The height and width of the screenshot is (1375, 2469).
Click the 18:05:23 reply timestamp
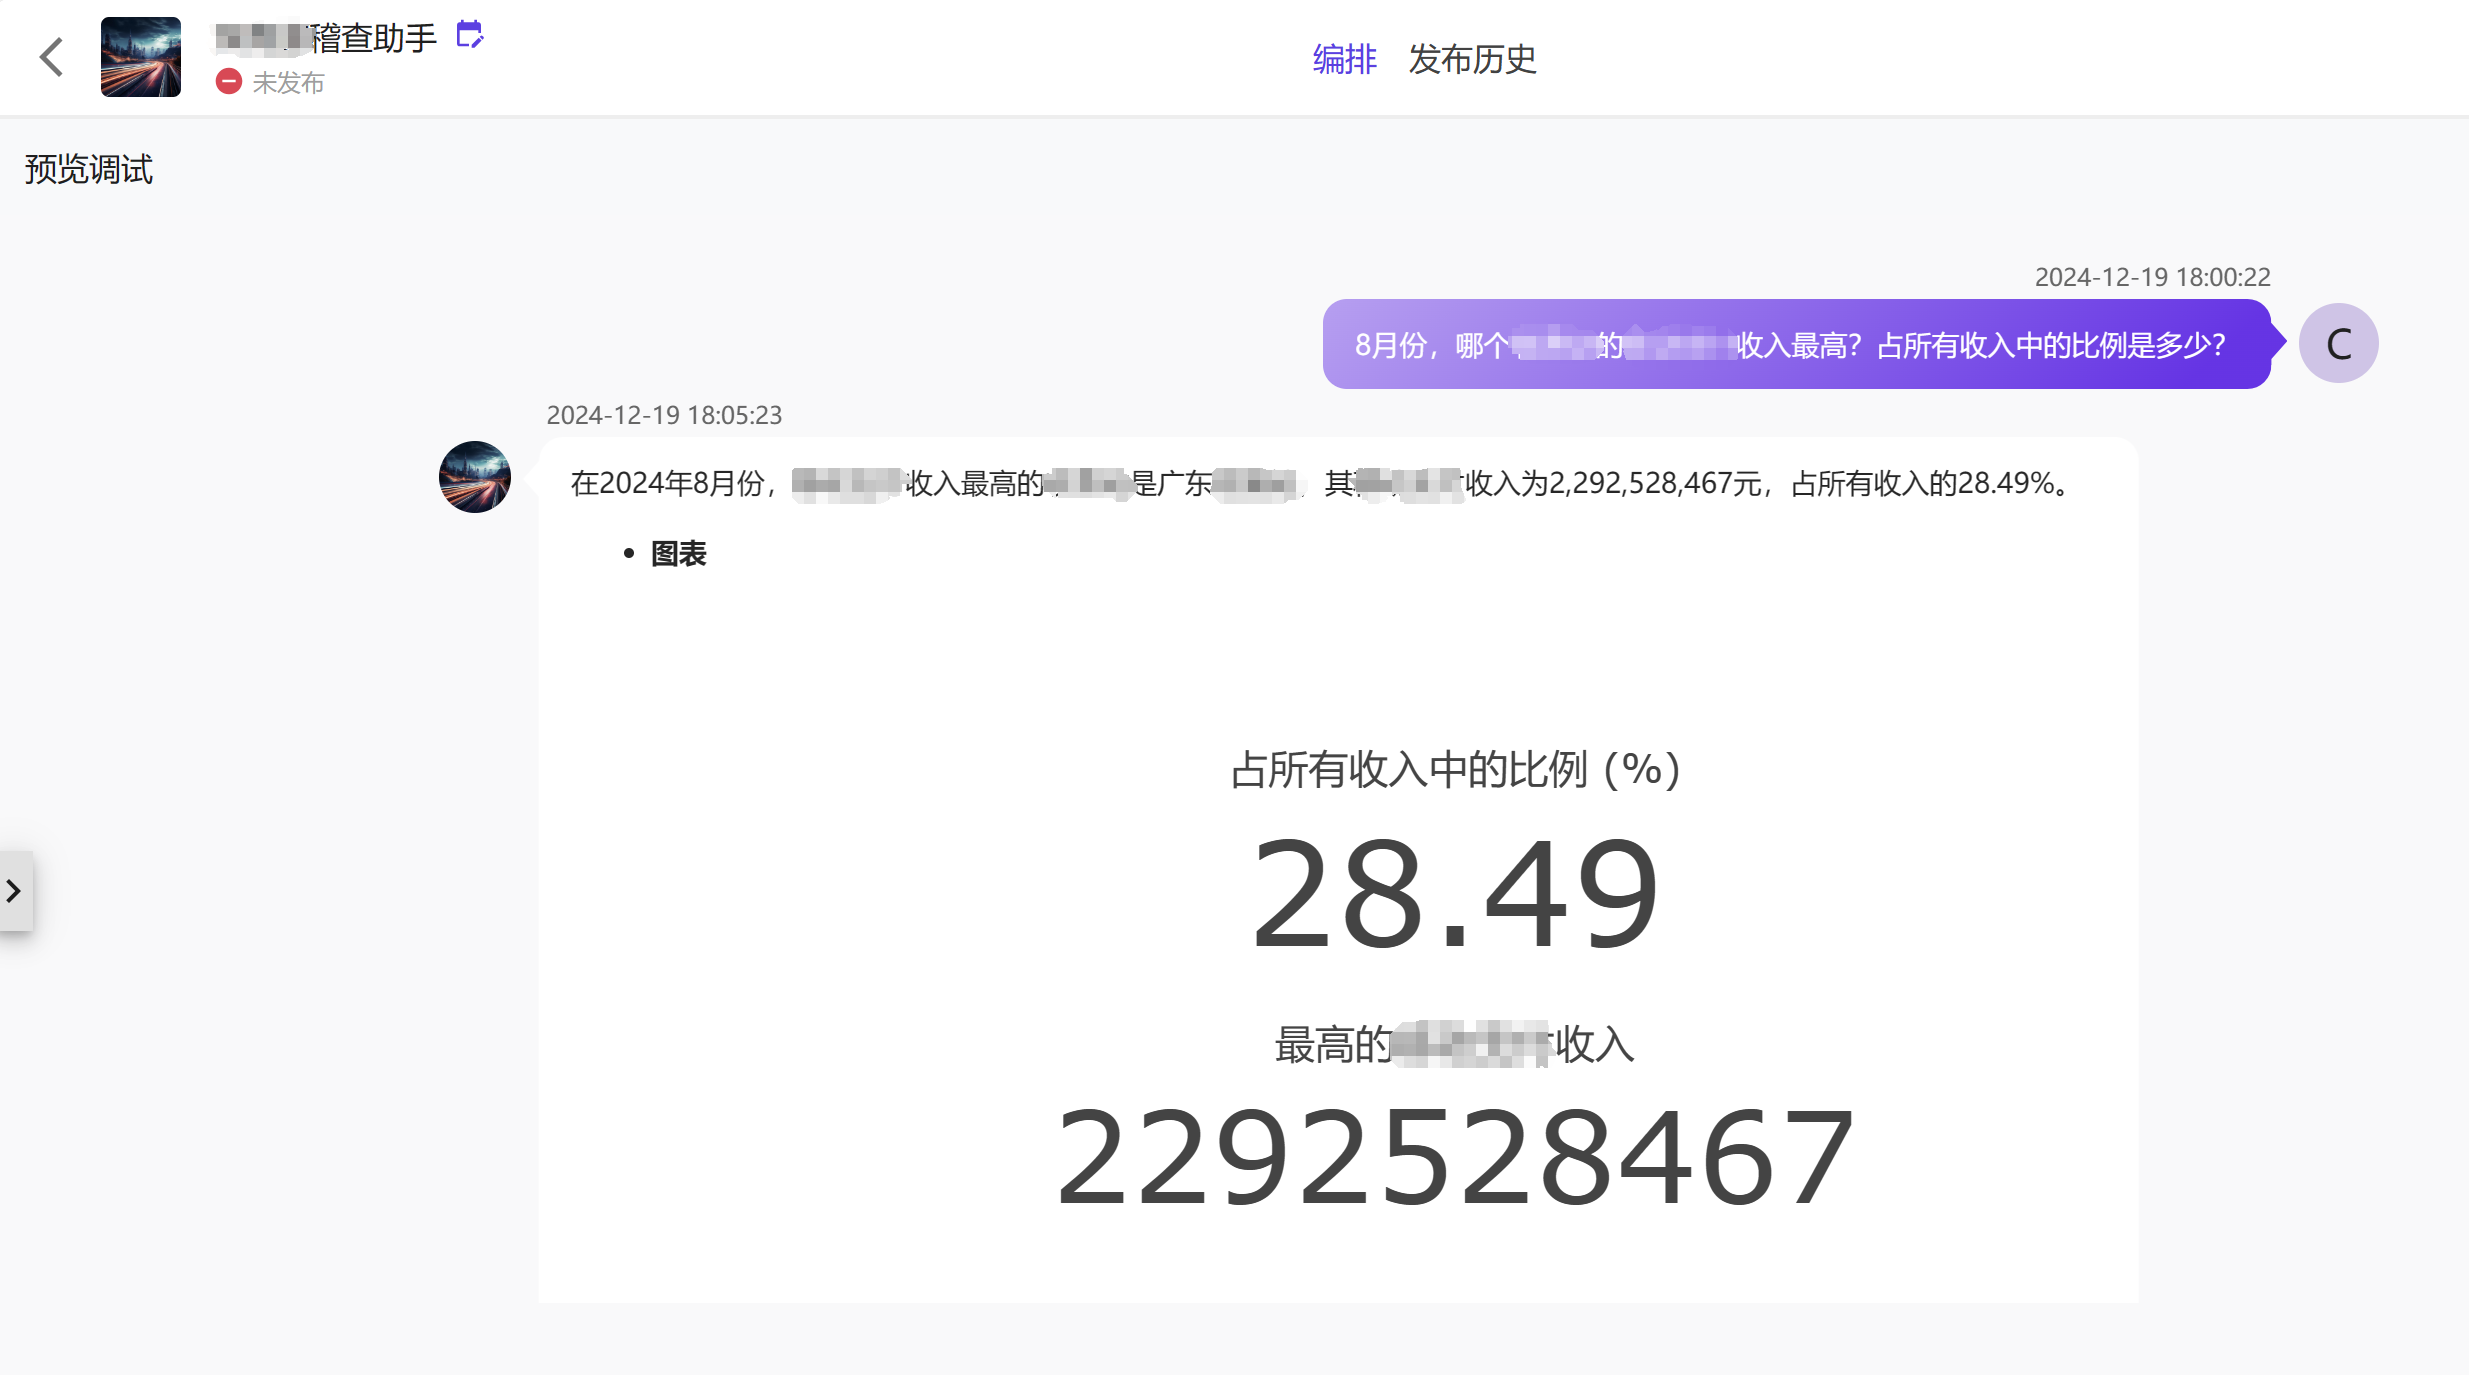click(664, 415)
